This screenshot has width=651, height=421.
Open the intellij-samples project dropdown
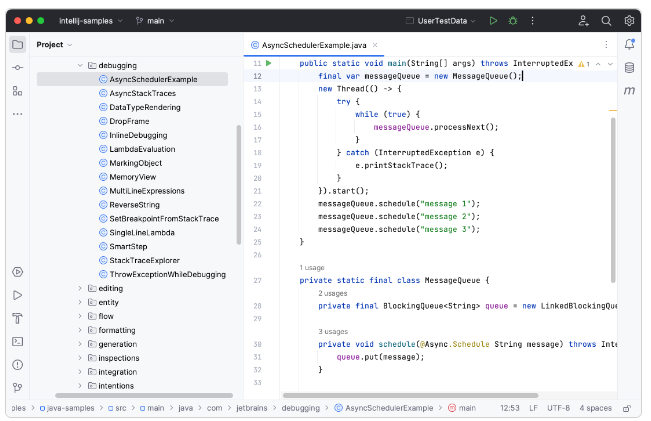coord(91,21)
